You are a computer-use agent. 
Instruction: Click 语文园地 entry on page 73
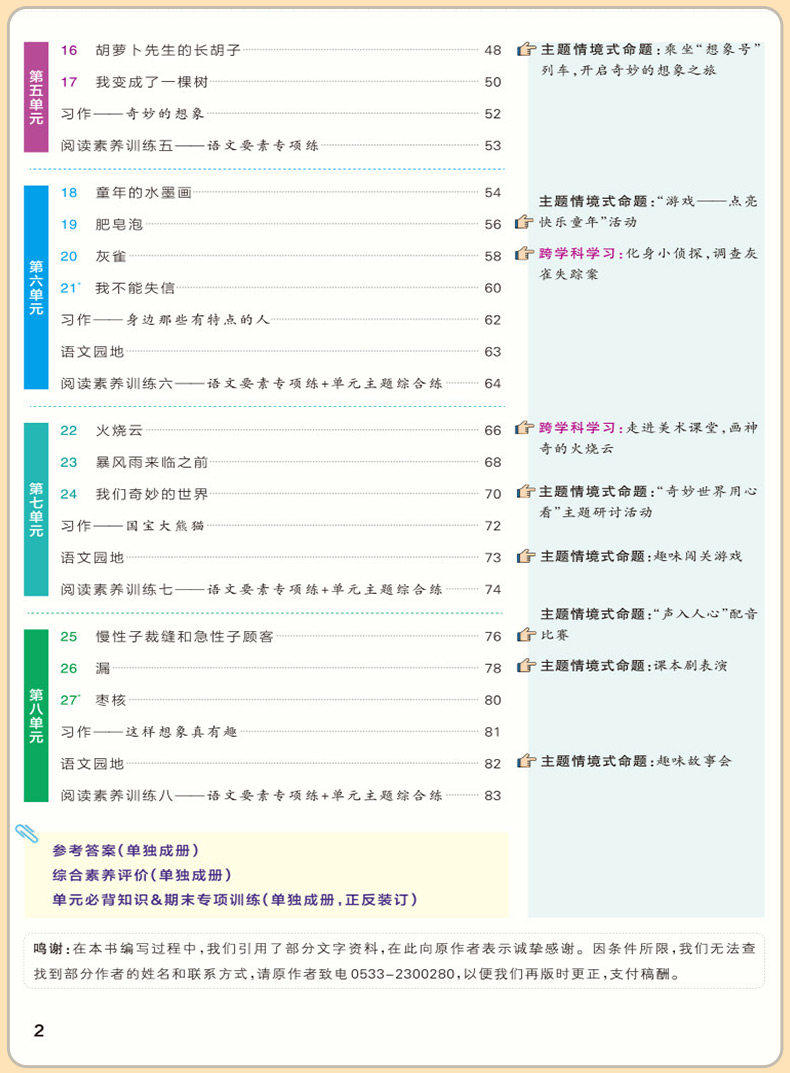[x=281, y=558]
